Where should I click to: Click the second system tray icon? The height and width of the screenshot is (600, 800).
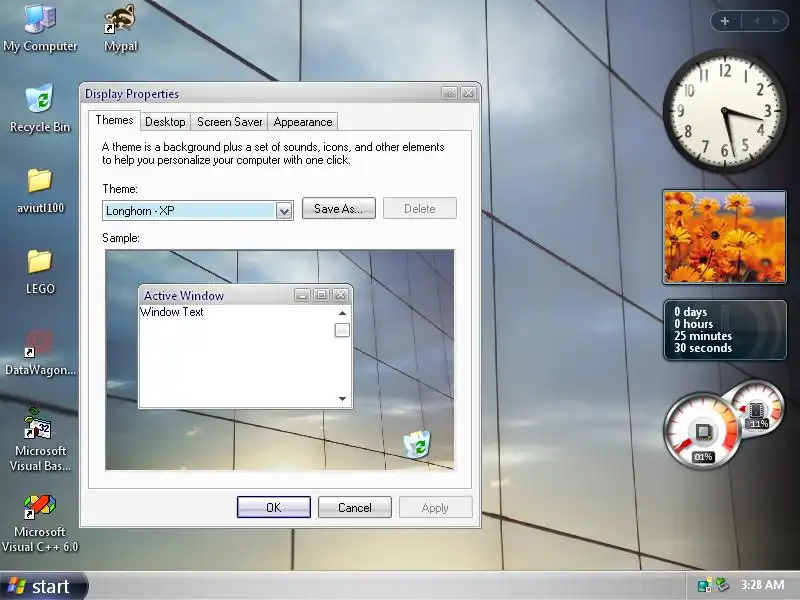tap(722, 585)
